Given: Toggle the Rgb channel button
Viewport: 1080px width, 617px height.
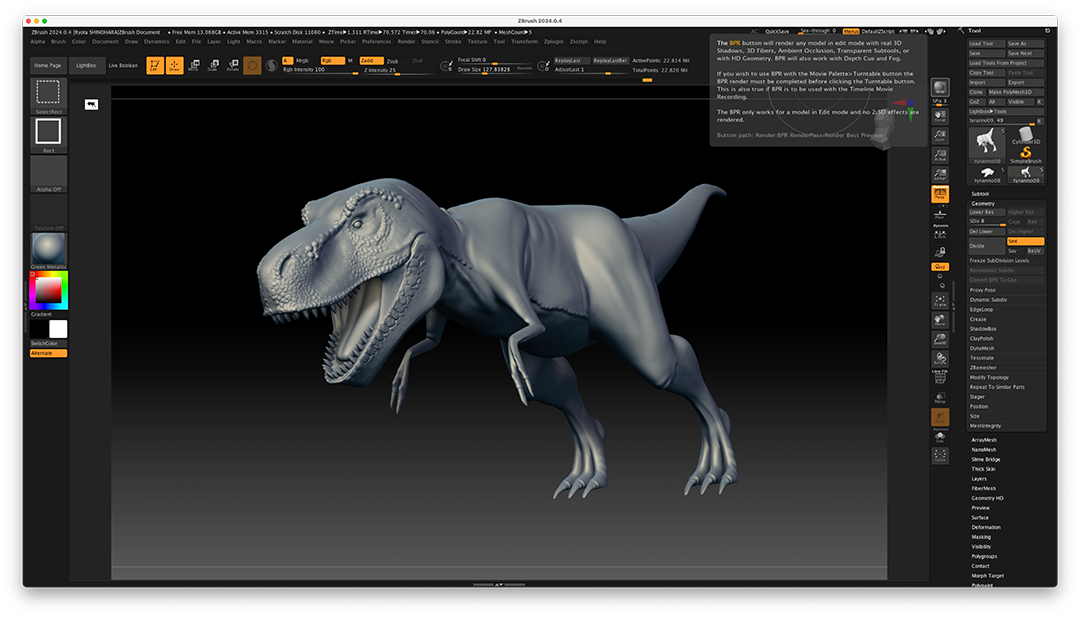Looking at the screenshot, I should point(333,61).
